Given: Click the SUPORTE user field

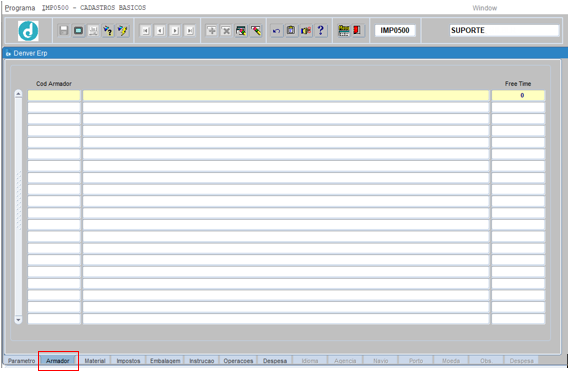Looking at the screenshot, I should pyautogui.click(x=504, y=30).
